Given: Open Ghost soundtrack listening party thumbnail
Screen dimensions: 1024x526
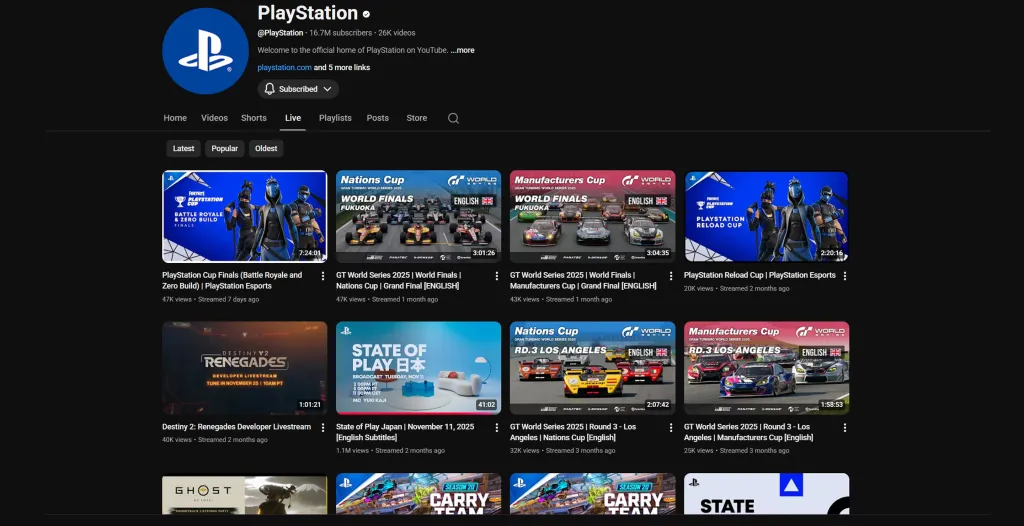Looking at the screenshot, I should 245,493.
